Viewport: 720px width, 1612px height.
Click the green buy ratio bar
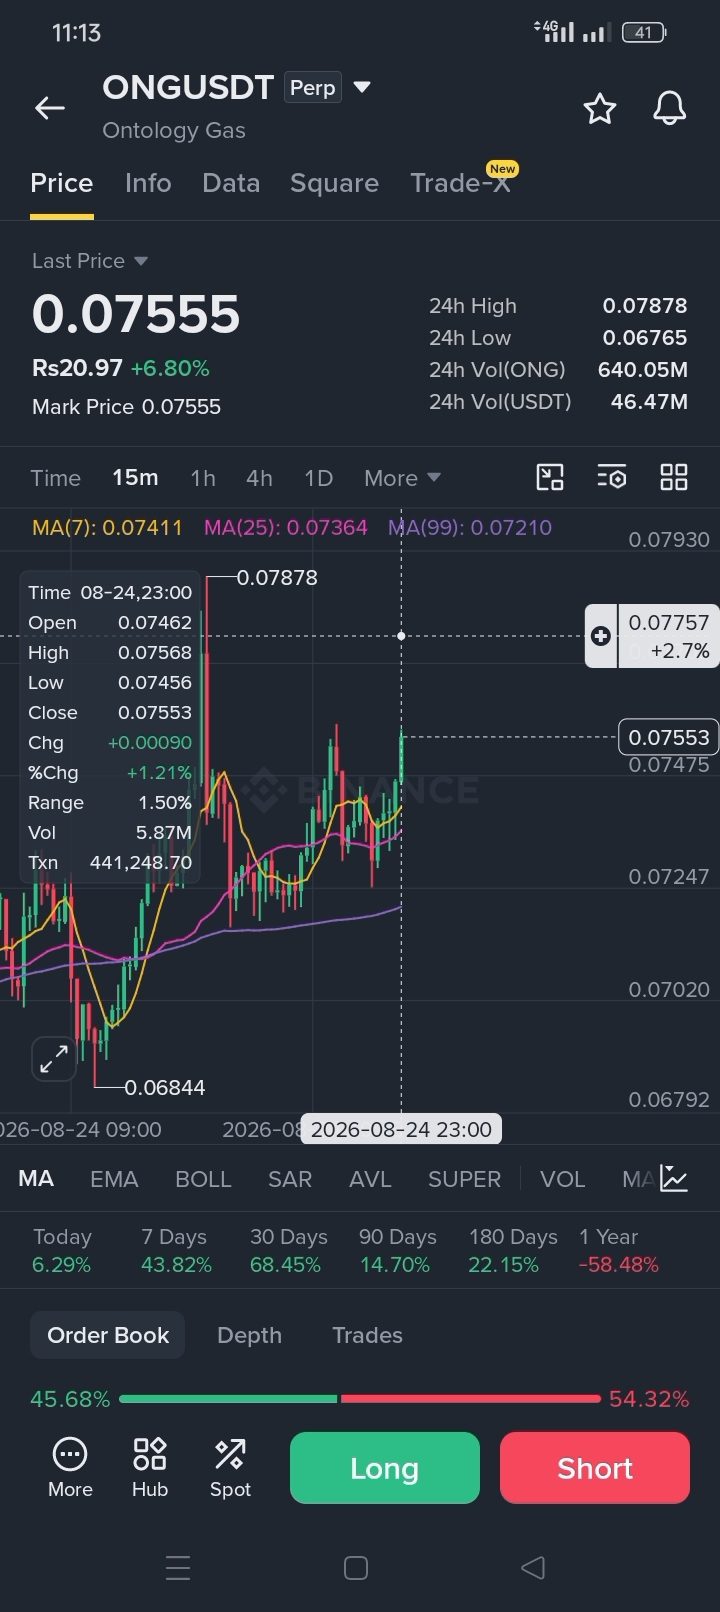pyautogui.click(x=228, y=1398)
